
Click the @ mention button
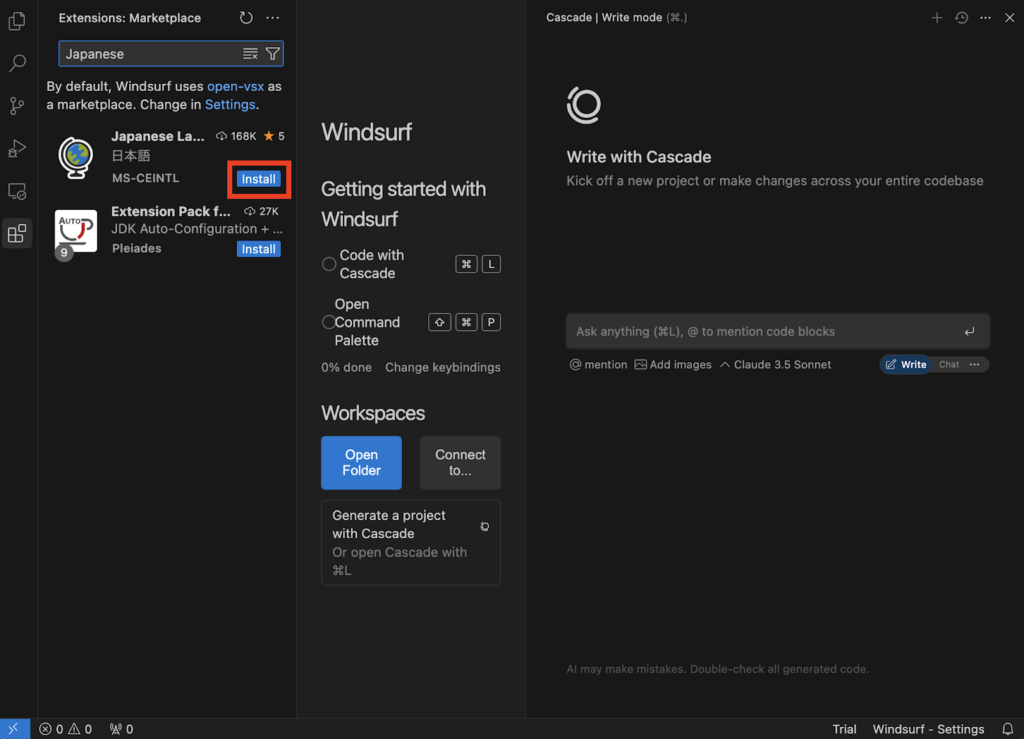pos(598,365)
